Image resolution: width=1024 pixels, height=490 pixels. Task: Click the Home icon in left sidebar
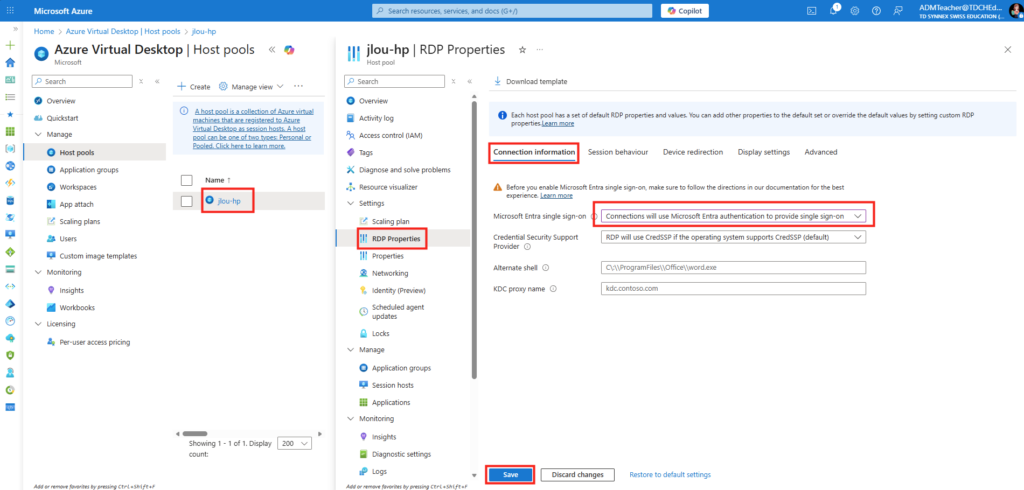pyautogui.click(x=10, y=62)
